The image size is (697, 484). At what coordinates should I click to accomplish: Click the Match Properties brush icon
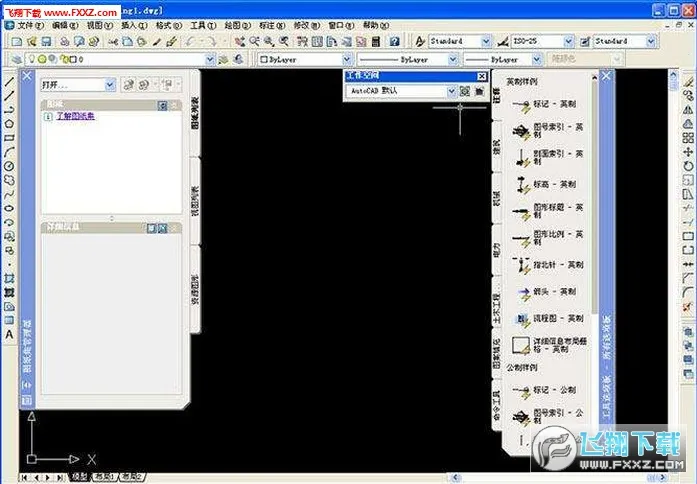[172, 42]
